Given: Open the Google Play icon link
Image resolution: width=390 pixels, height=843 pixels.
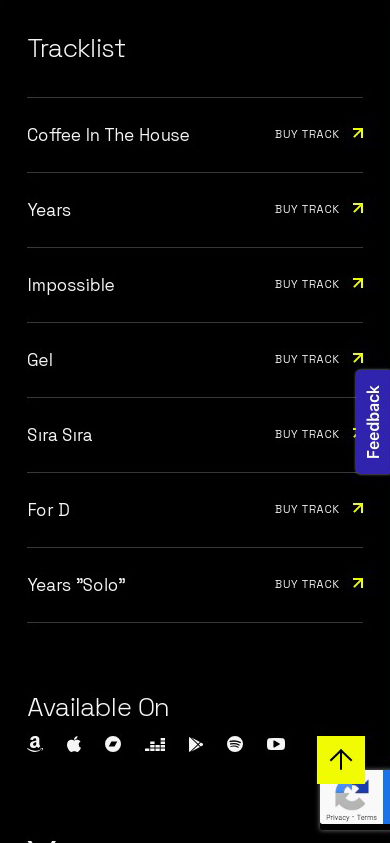Looking at the screenshot, I should [x=196, y=744].
